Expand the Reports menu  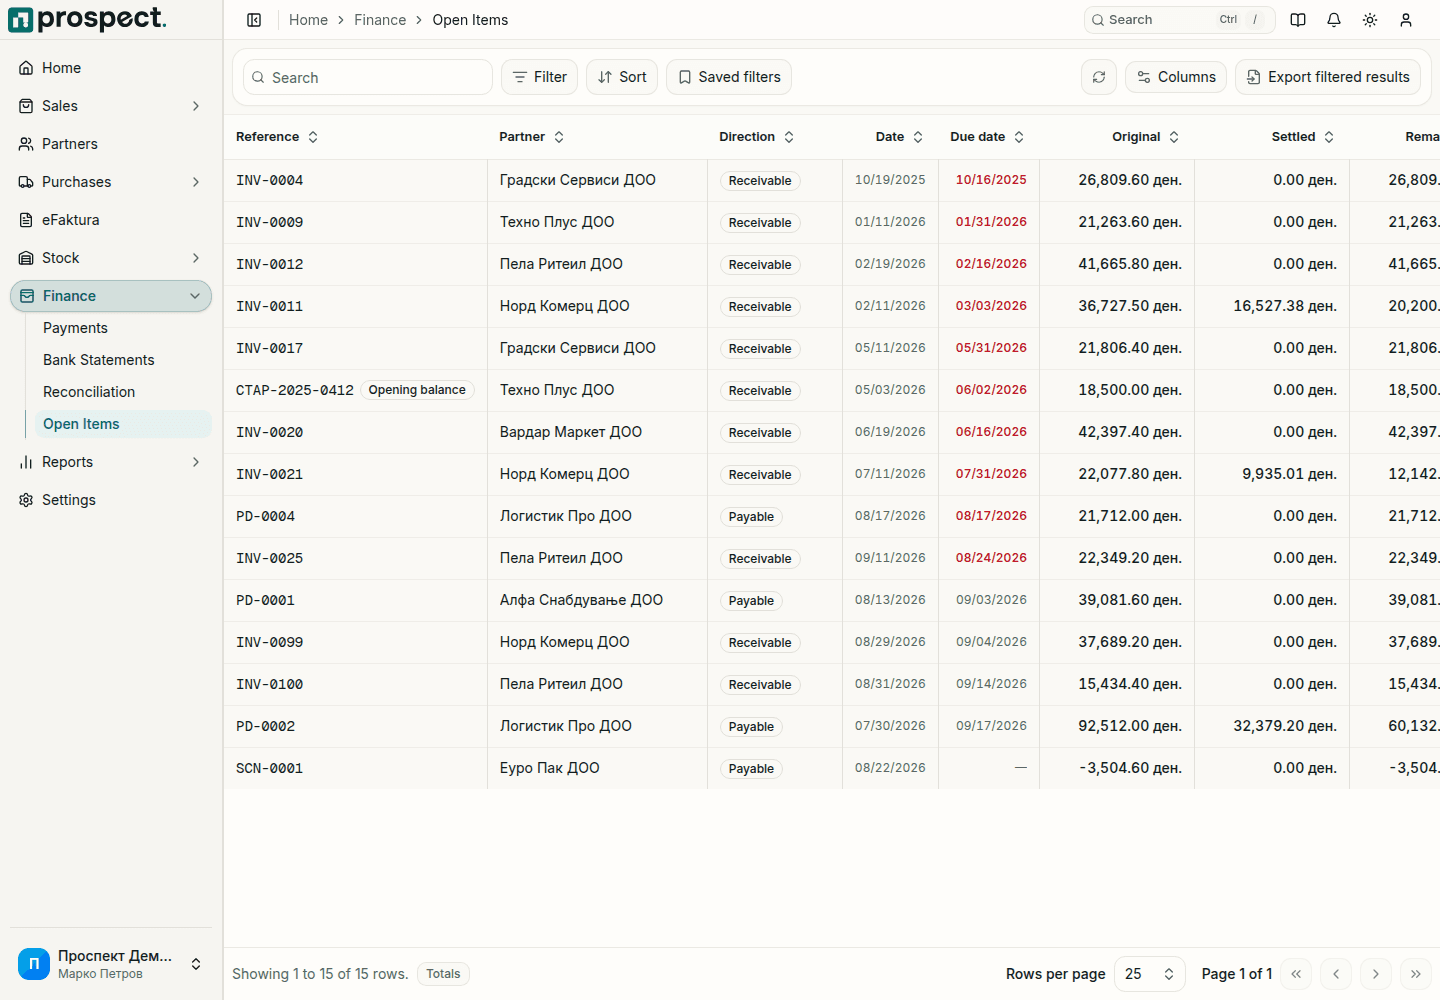[111, 462]
